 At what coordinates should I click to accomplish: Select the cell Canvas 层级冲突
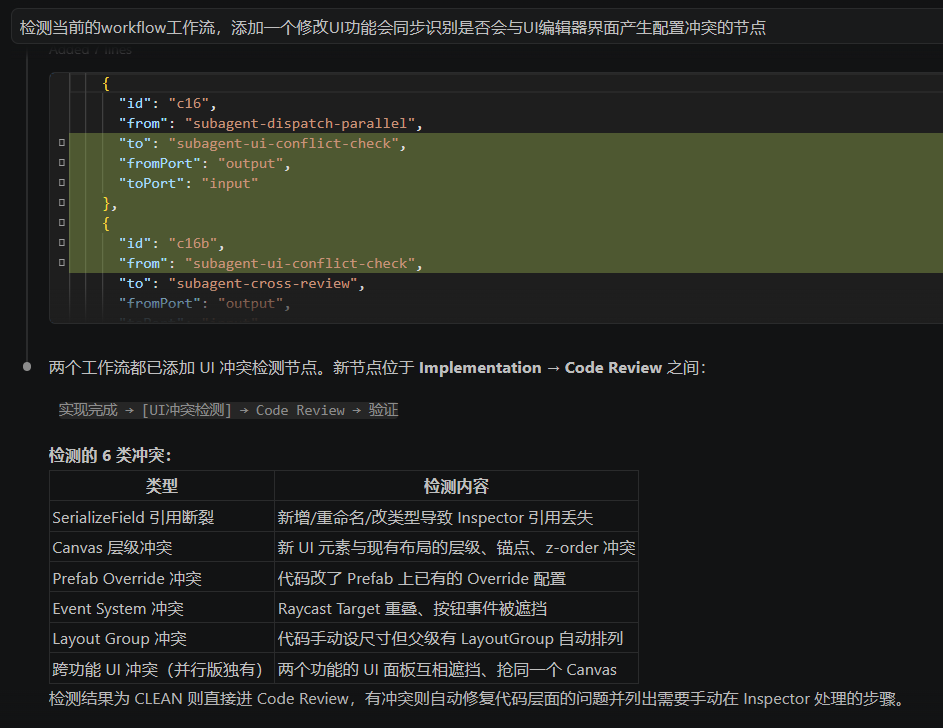coord(162,547)
